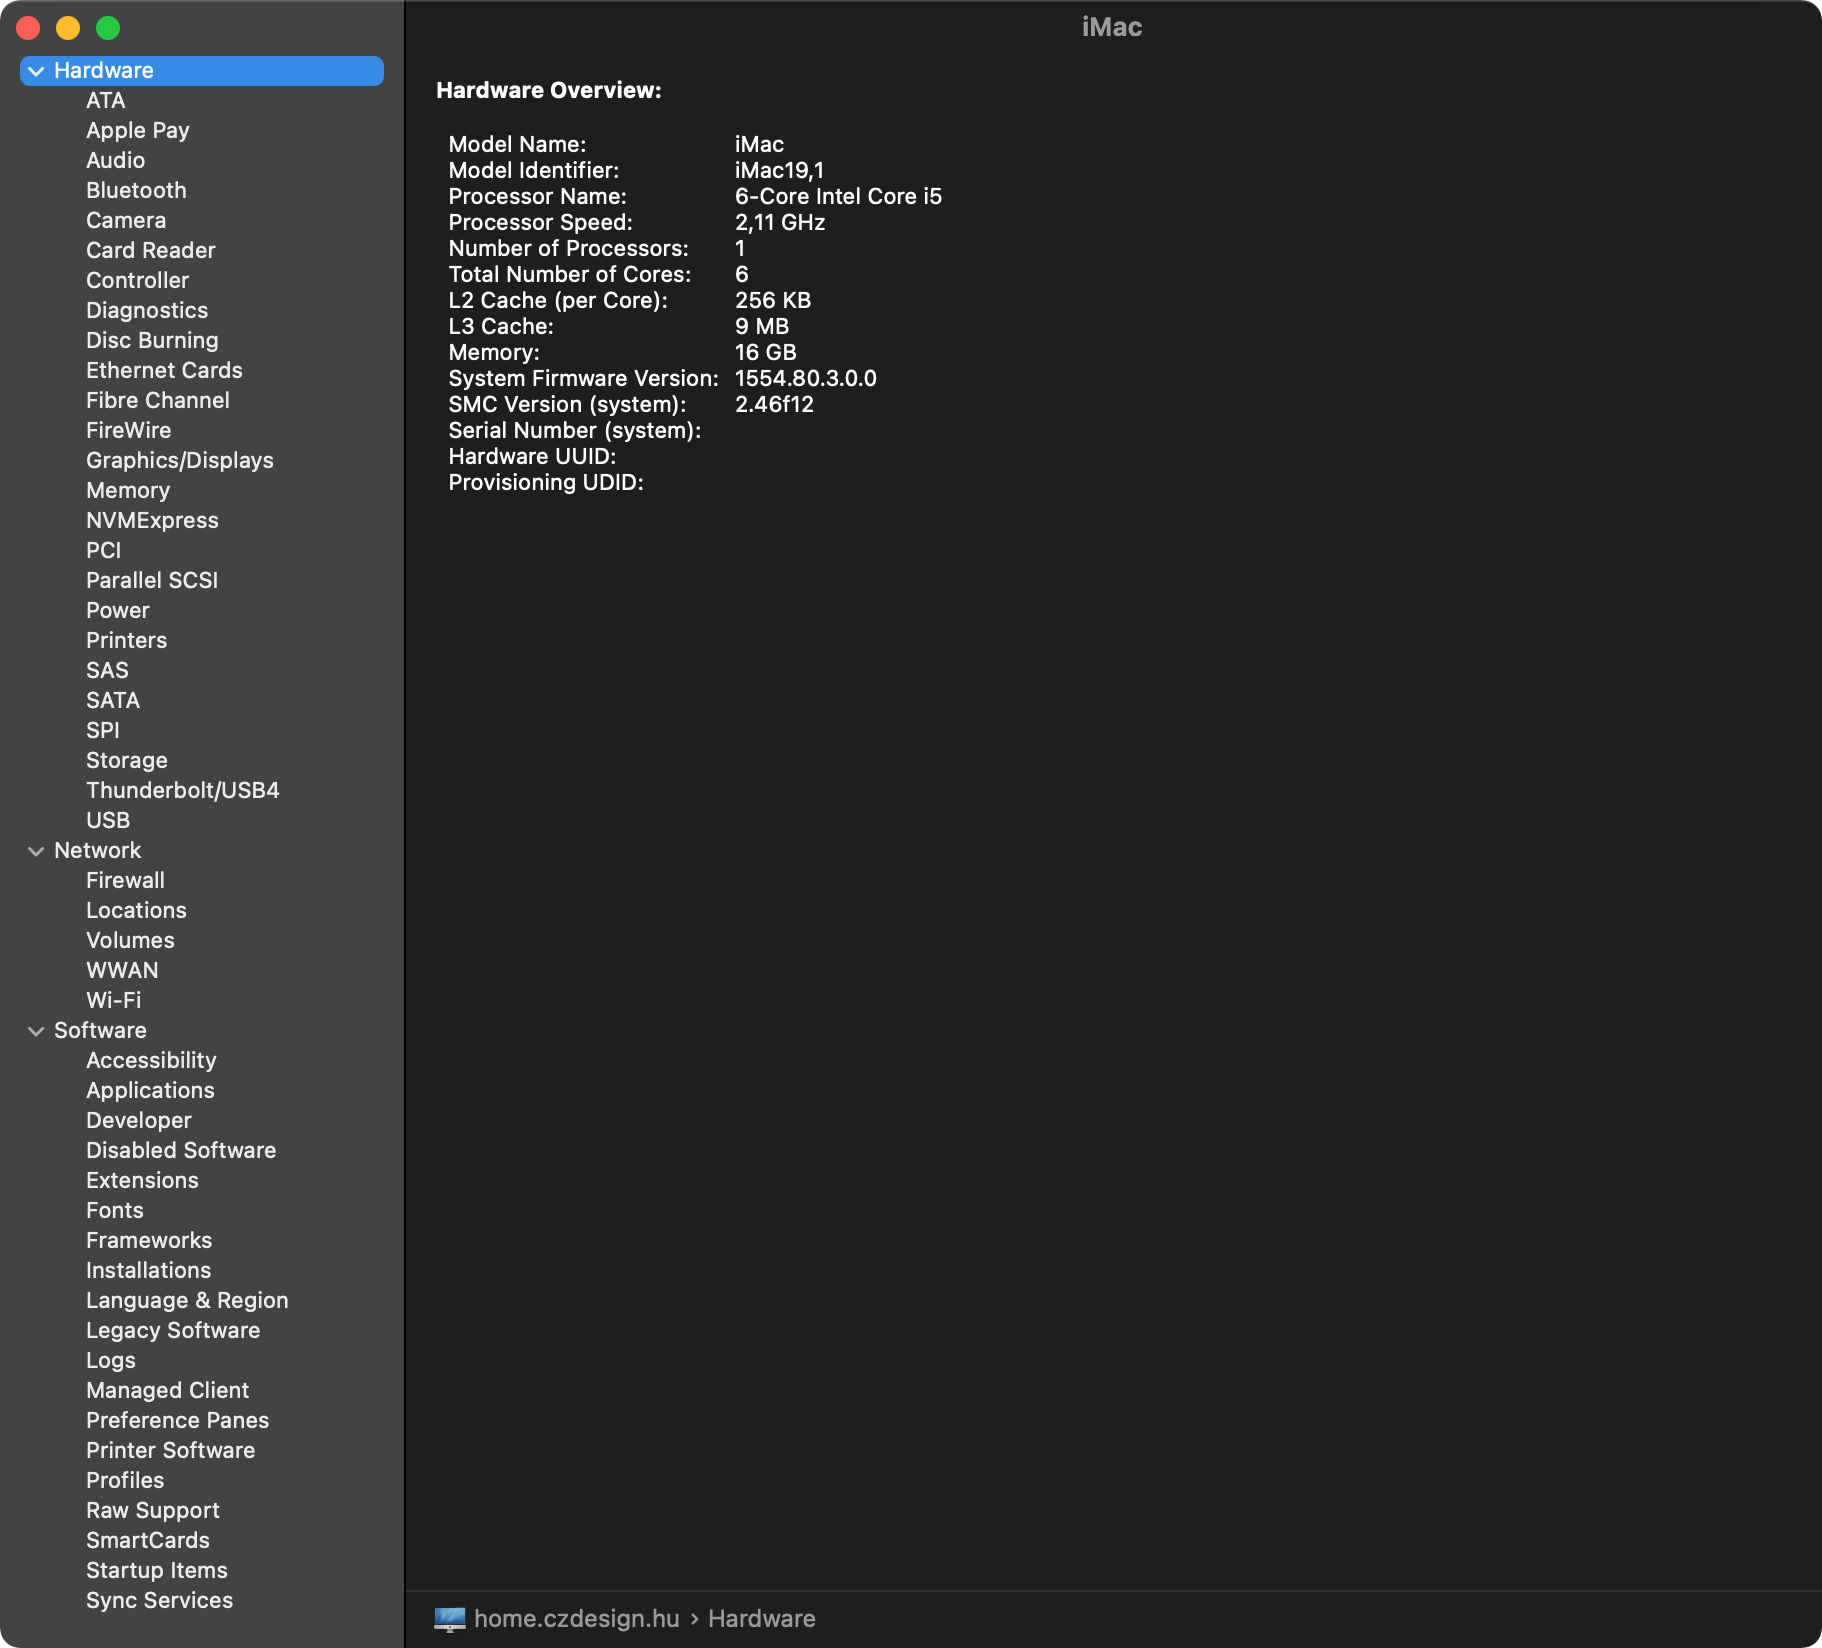Open Startup Items entry

(157, 1571)
